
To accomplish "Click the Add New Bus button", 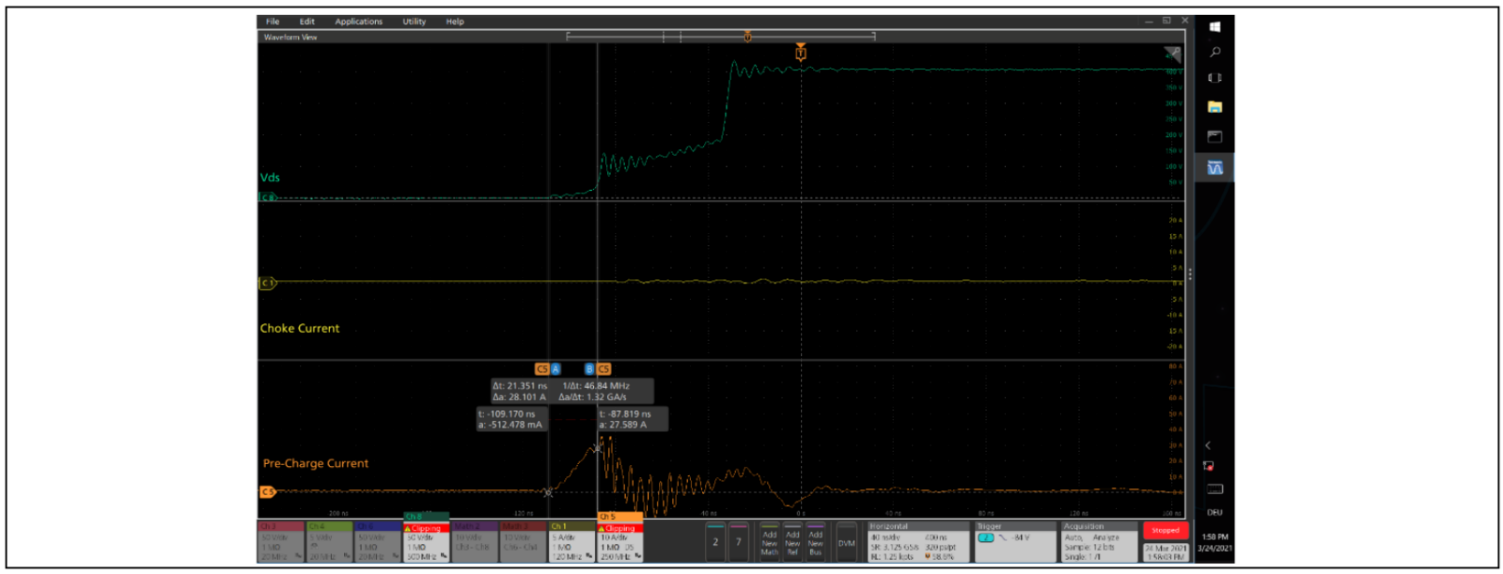I will [x=816, y=540].
